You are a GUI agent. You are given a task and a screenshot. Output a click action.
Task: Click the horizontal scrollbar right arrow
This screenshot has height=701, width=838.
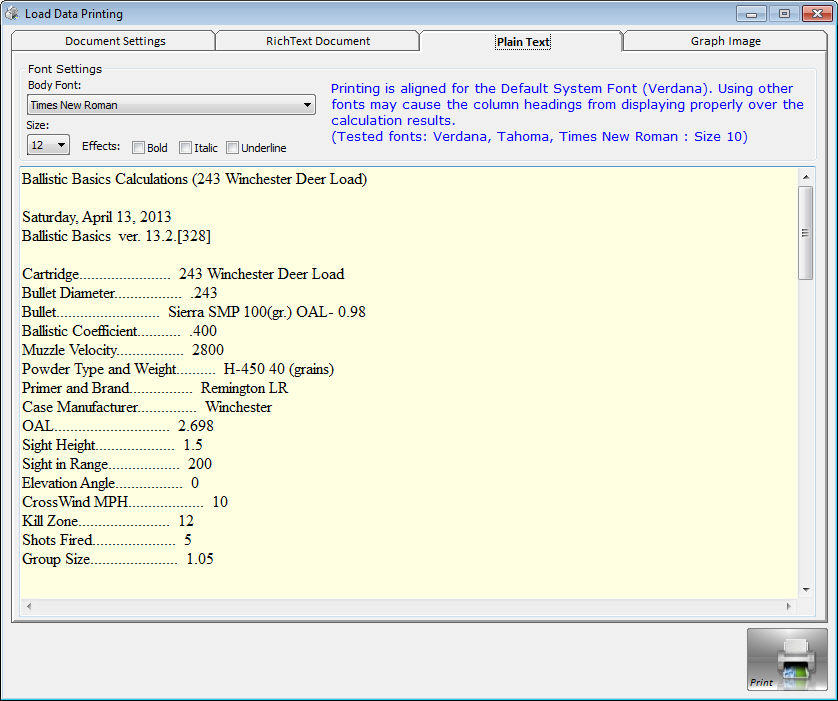(789, 607)
